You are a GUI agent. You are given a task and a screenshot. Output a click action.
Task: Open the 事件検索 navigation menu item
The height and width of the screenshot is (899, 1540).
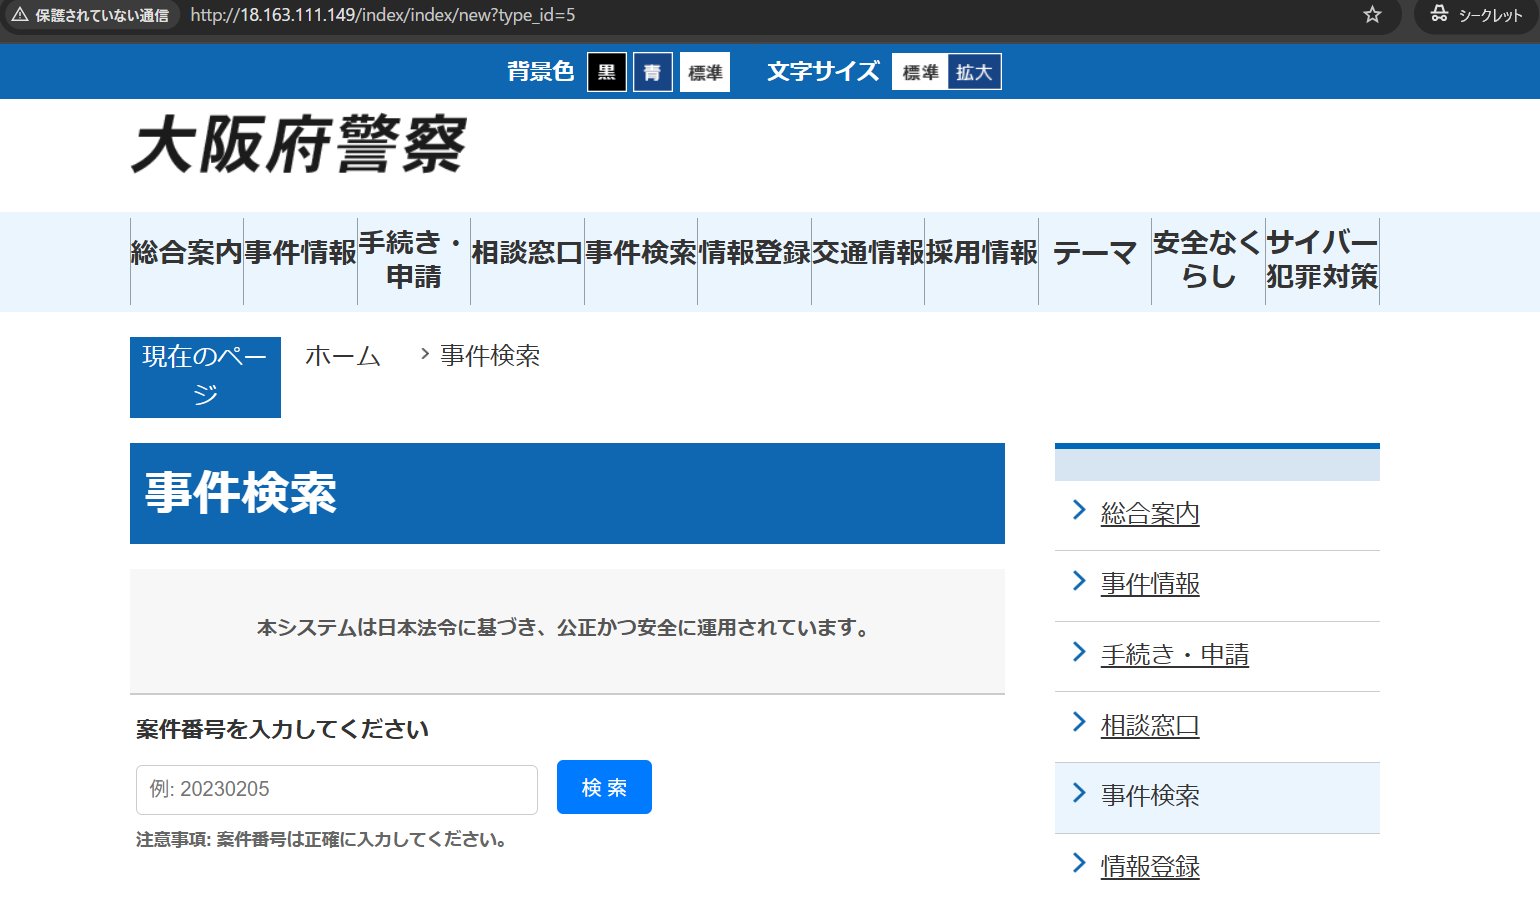click(x=641, y=253)
